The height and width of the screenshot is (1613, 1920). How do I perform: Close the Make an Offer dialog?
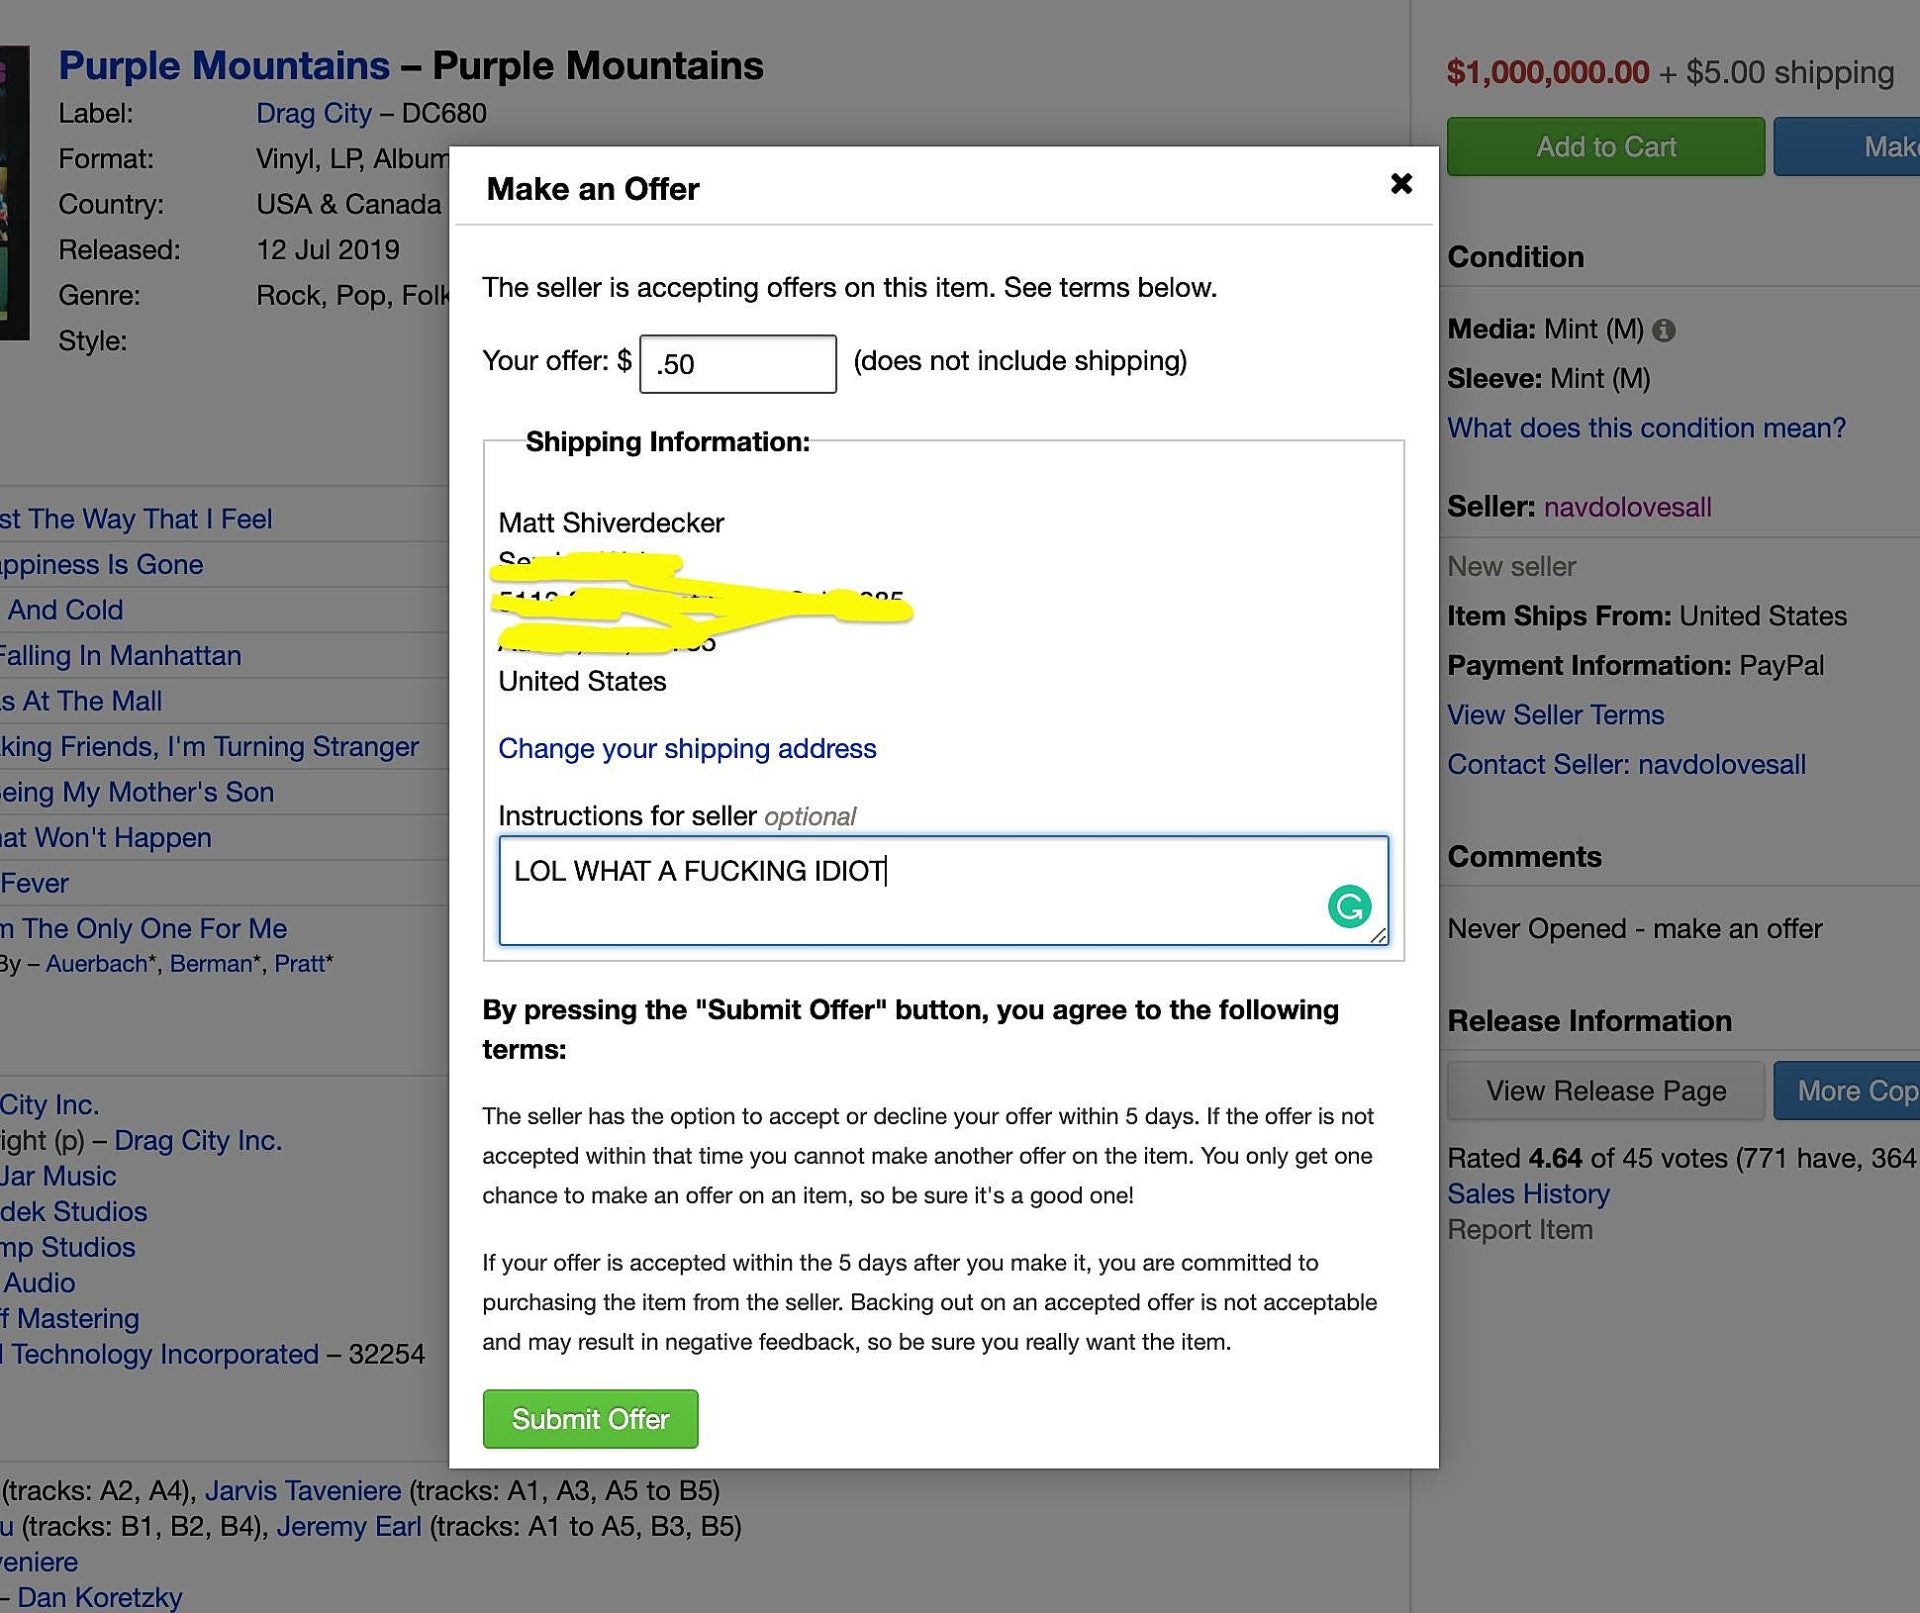[x=1401, y=184]
